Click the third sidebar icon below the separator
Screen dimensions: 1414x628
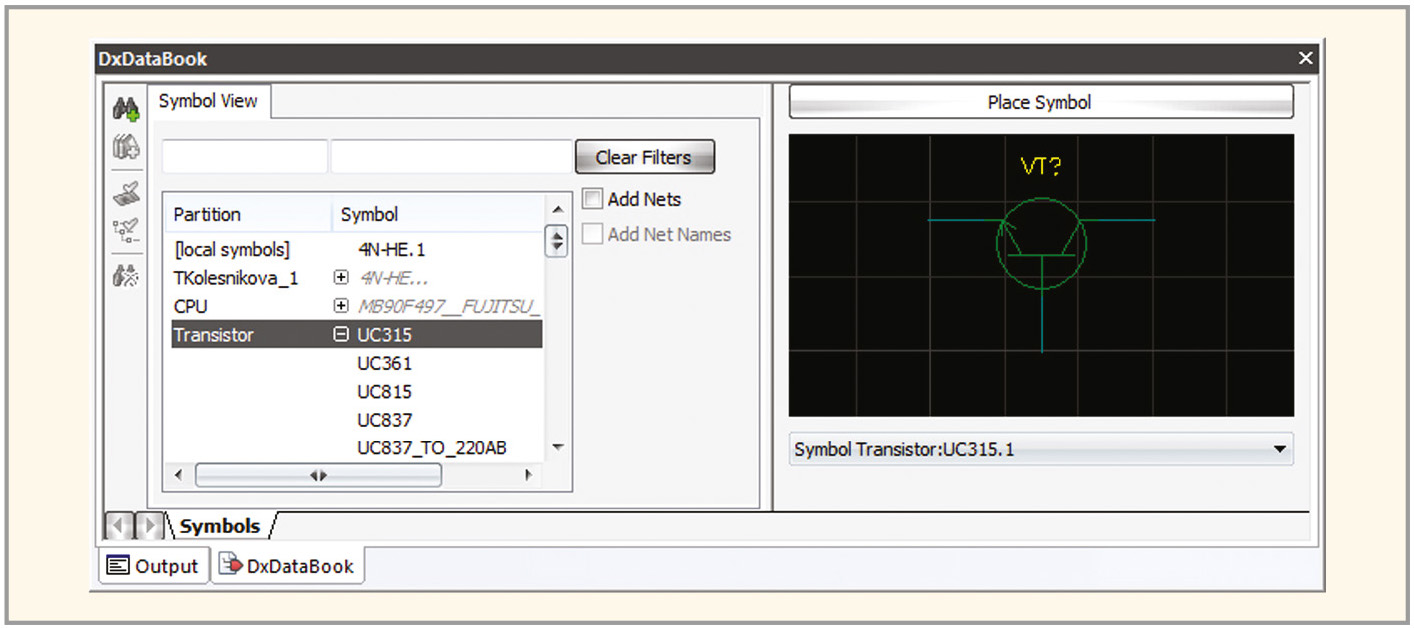pyautogui.click(x=125, y=193)
